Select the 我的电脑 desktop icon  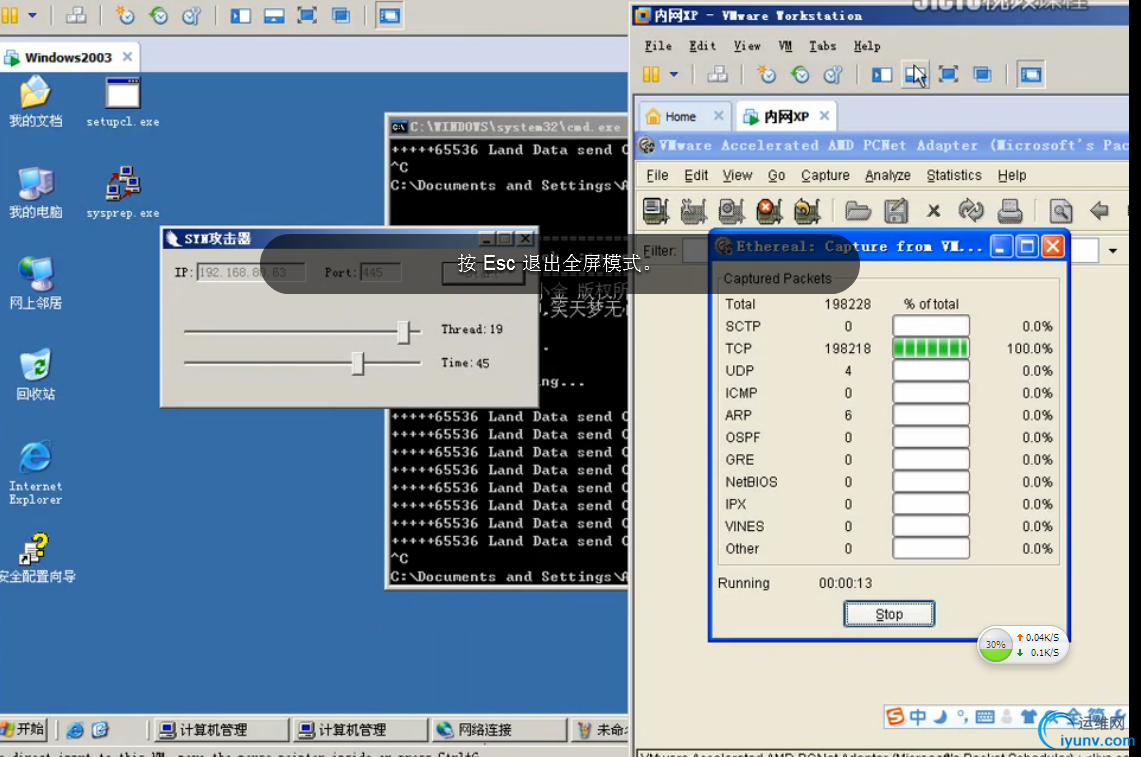point(35,193)
